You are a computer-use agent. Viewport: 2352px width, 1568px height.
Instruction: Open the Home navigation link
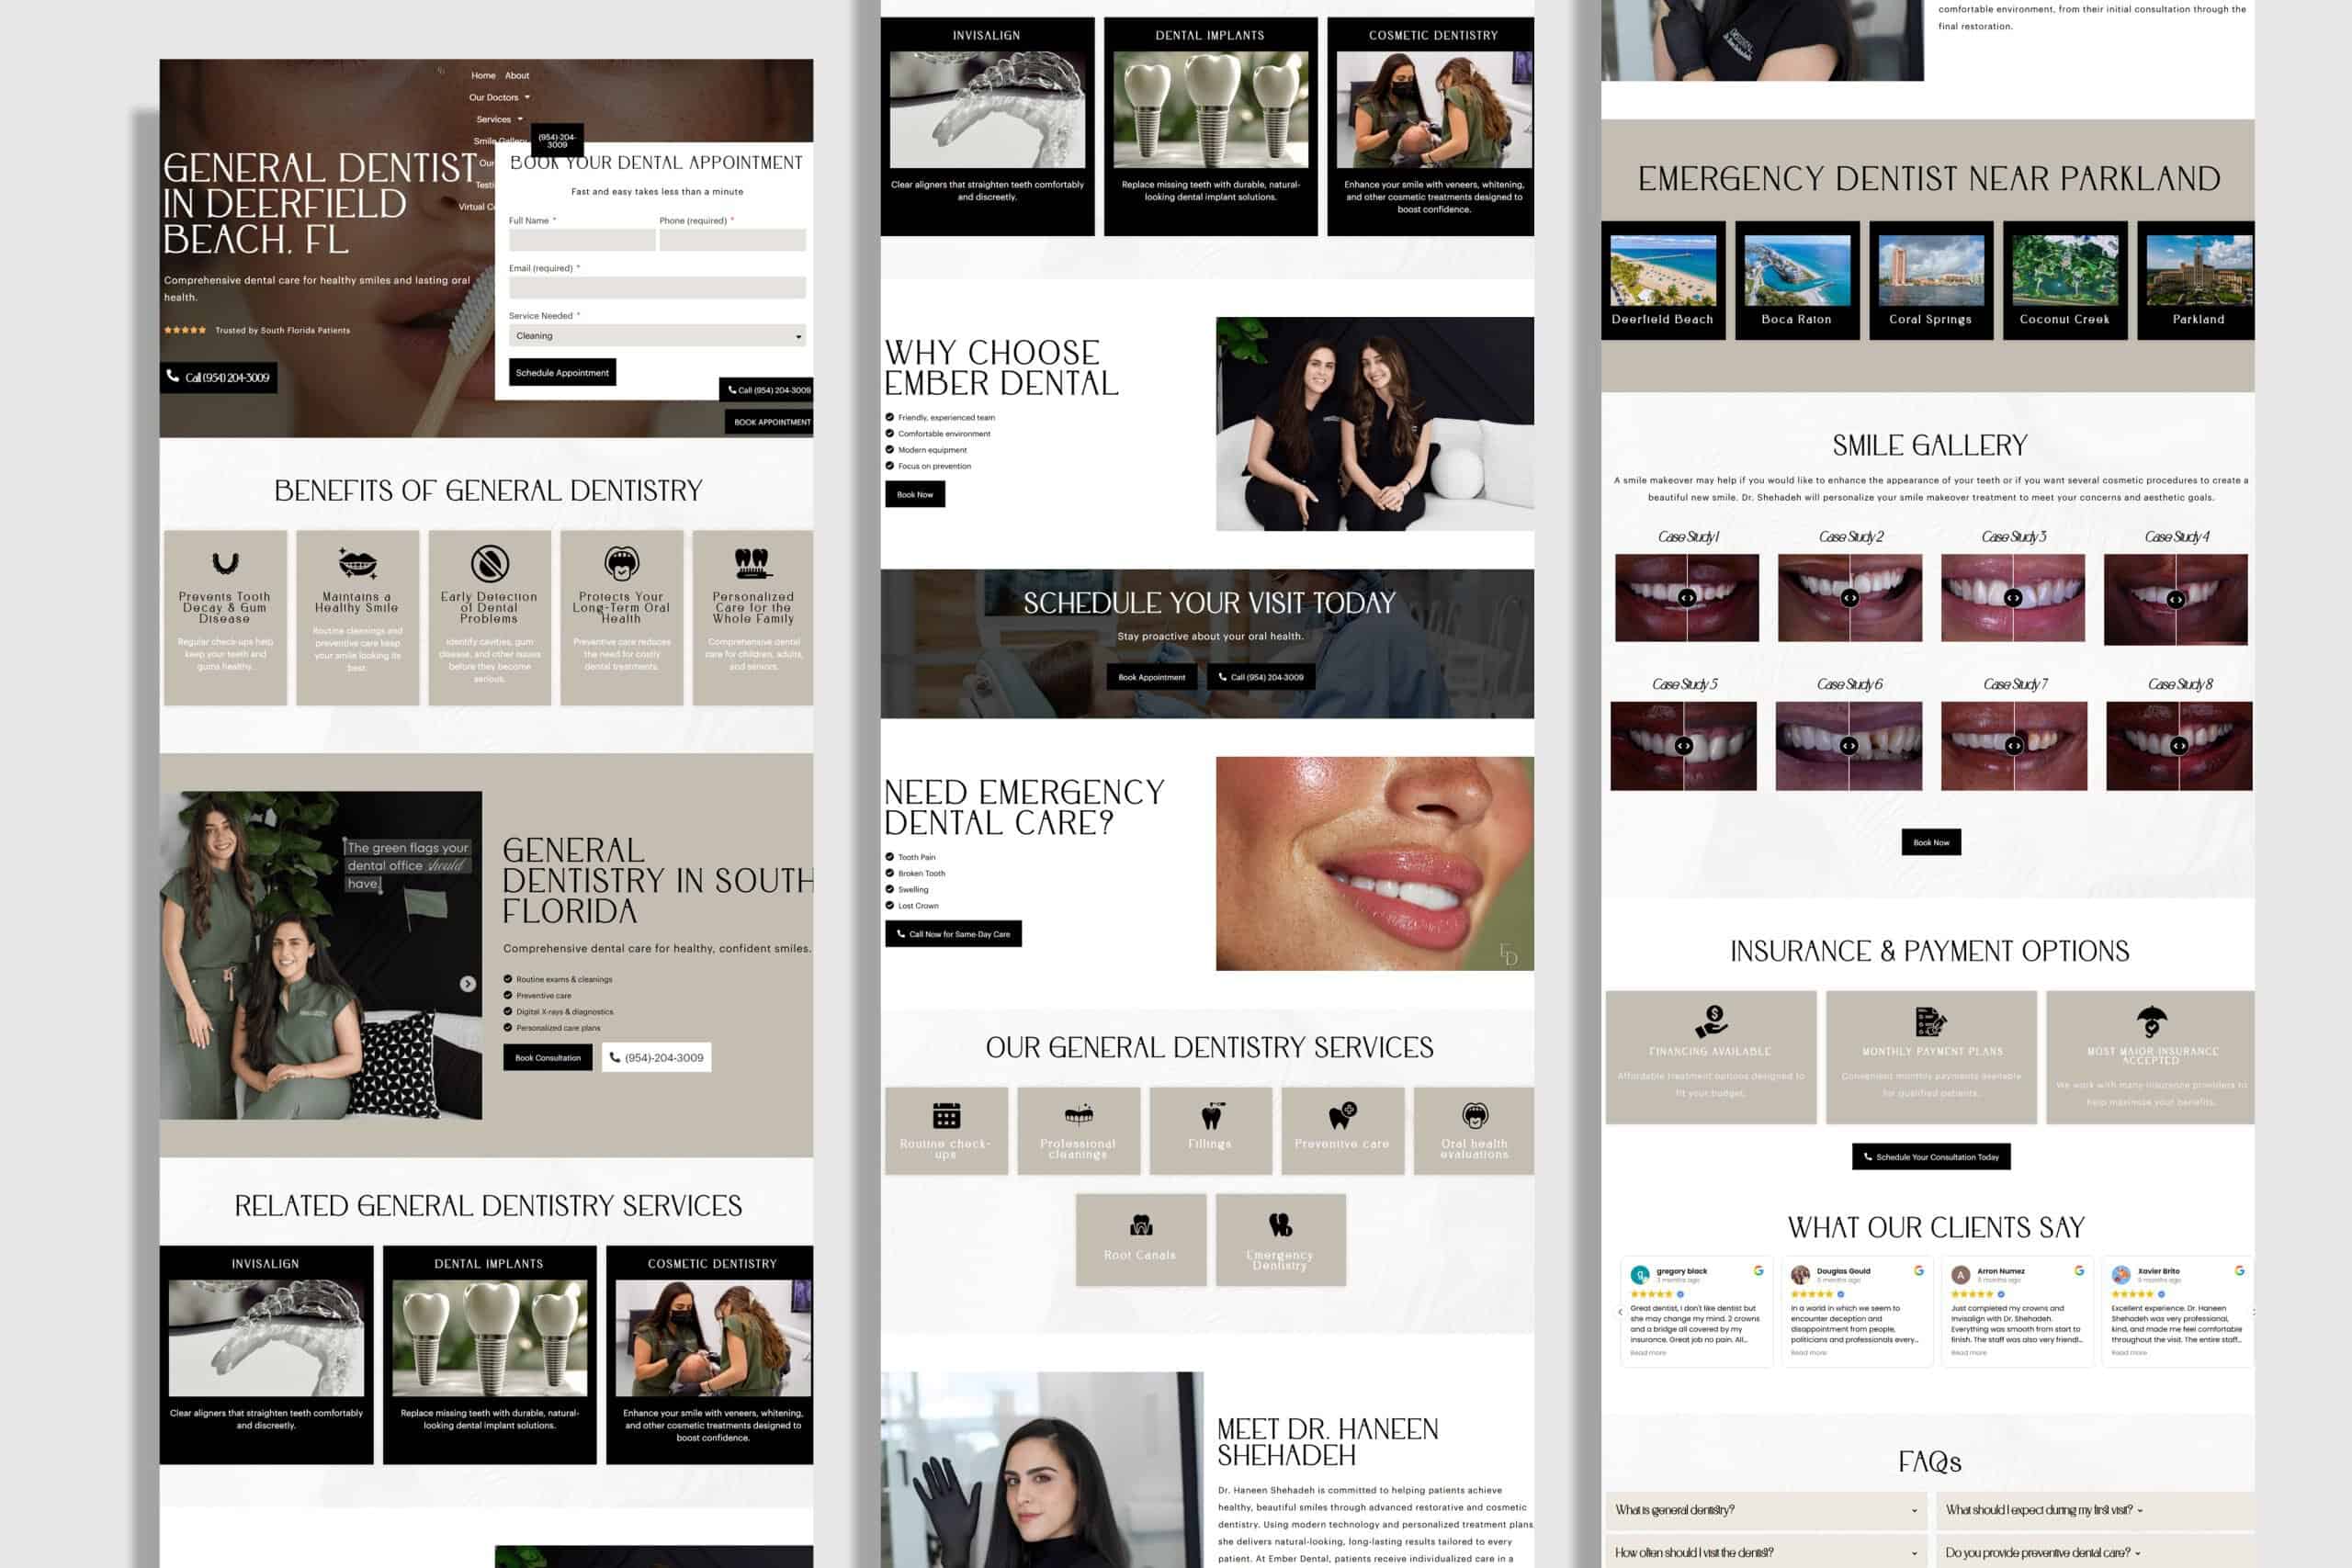point(483,75)
